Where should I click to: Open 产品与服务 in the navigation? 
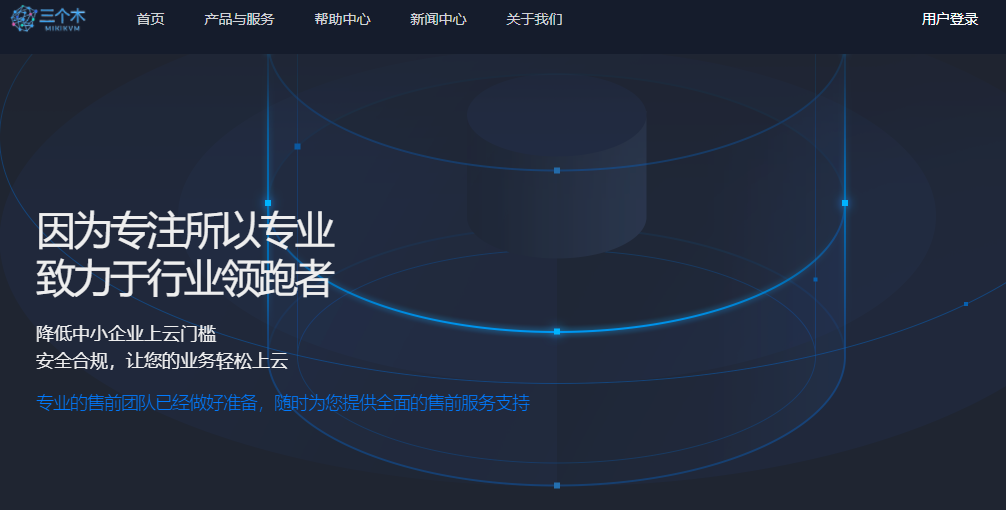(x=239, y=19)
